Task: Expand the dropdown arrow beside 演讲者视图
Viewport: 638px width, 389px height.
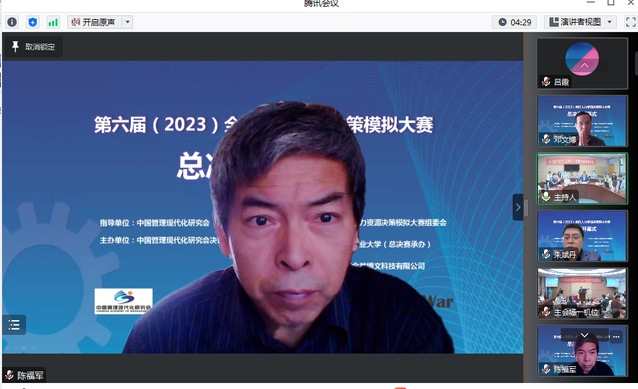Action: [x=610, y=22]
